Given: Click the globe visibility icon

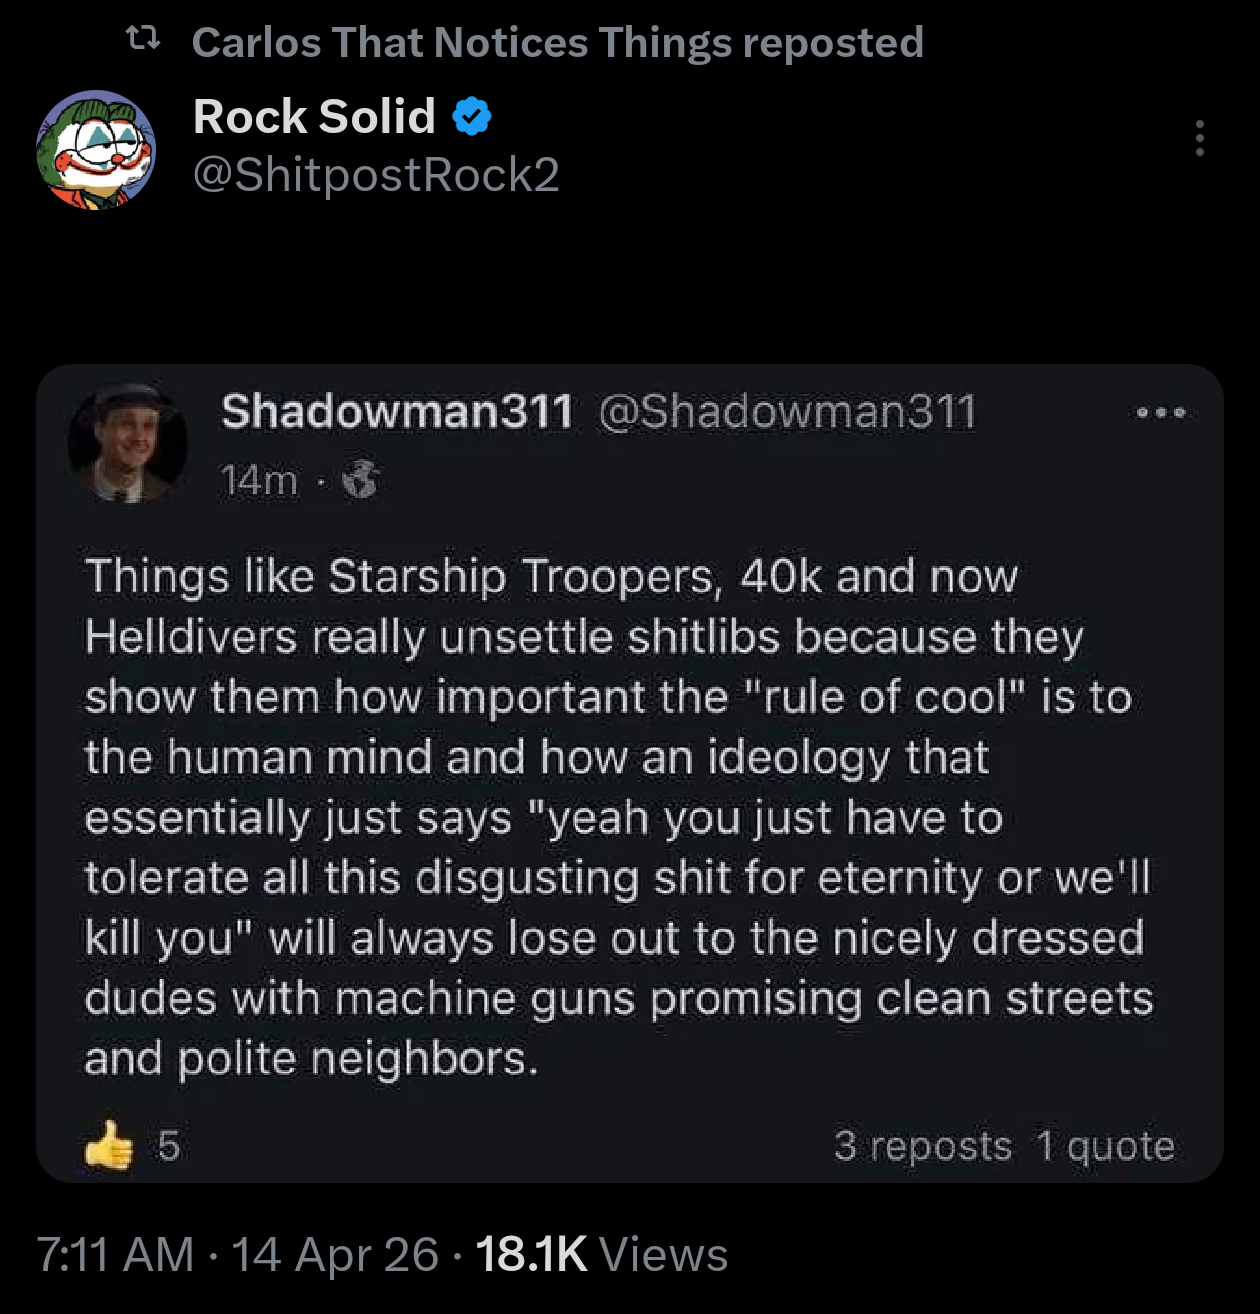Looking at the screenshot, I should (x=361, y=481).
